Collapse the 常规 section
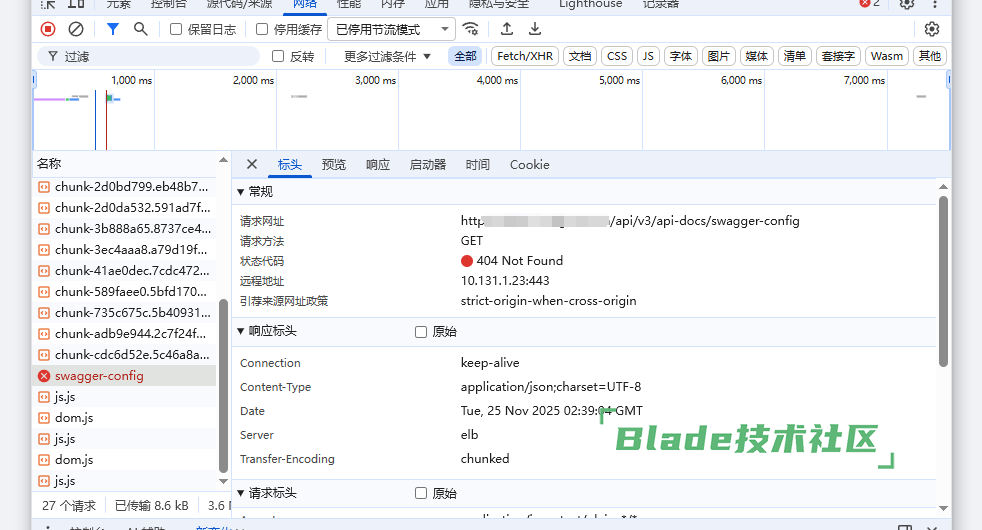Screen dimensions: 982x530 240,192
